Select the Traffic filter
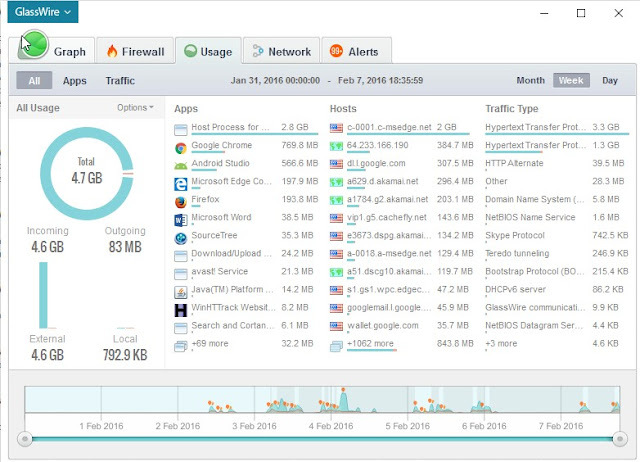The image size is (640, 462). [120, 80]
